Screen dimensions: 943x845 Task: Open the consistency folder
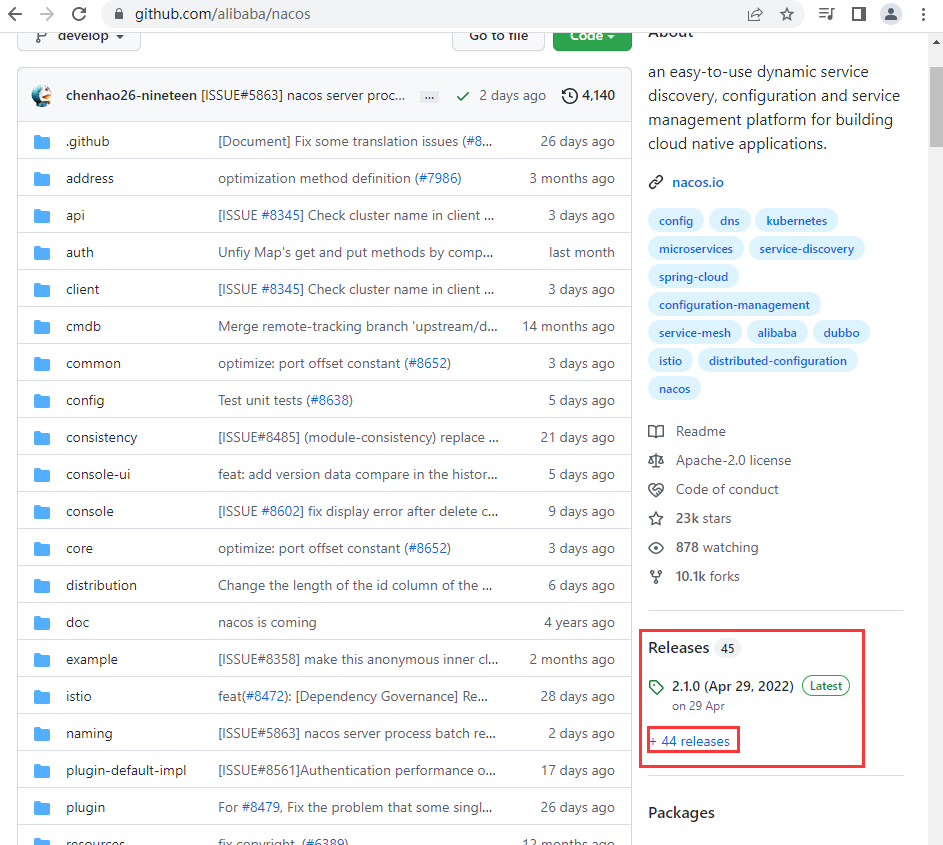[x=102, y=438]
